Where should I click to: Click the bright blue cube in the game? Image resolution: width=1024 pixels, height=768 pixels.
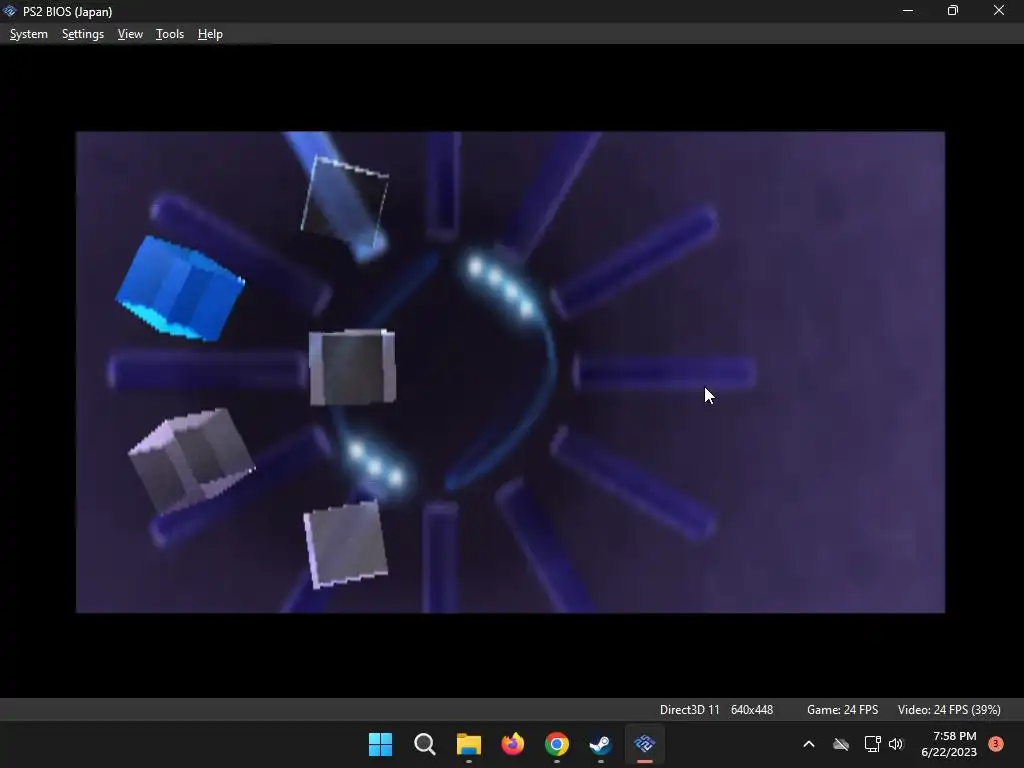tap(180, 288)
